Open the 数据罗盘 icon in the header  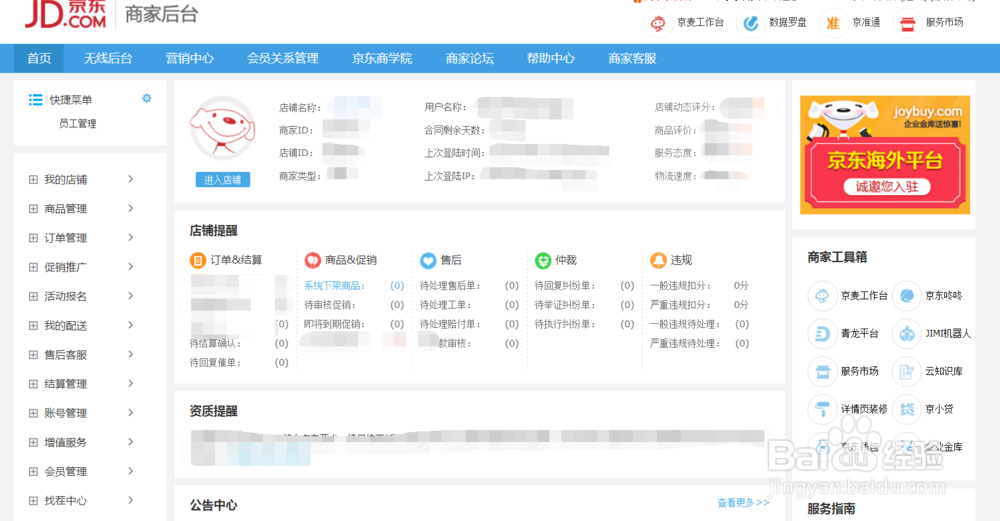pyautogui.click(x=751, y=24)
